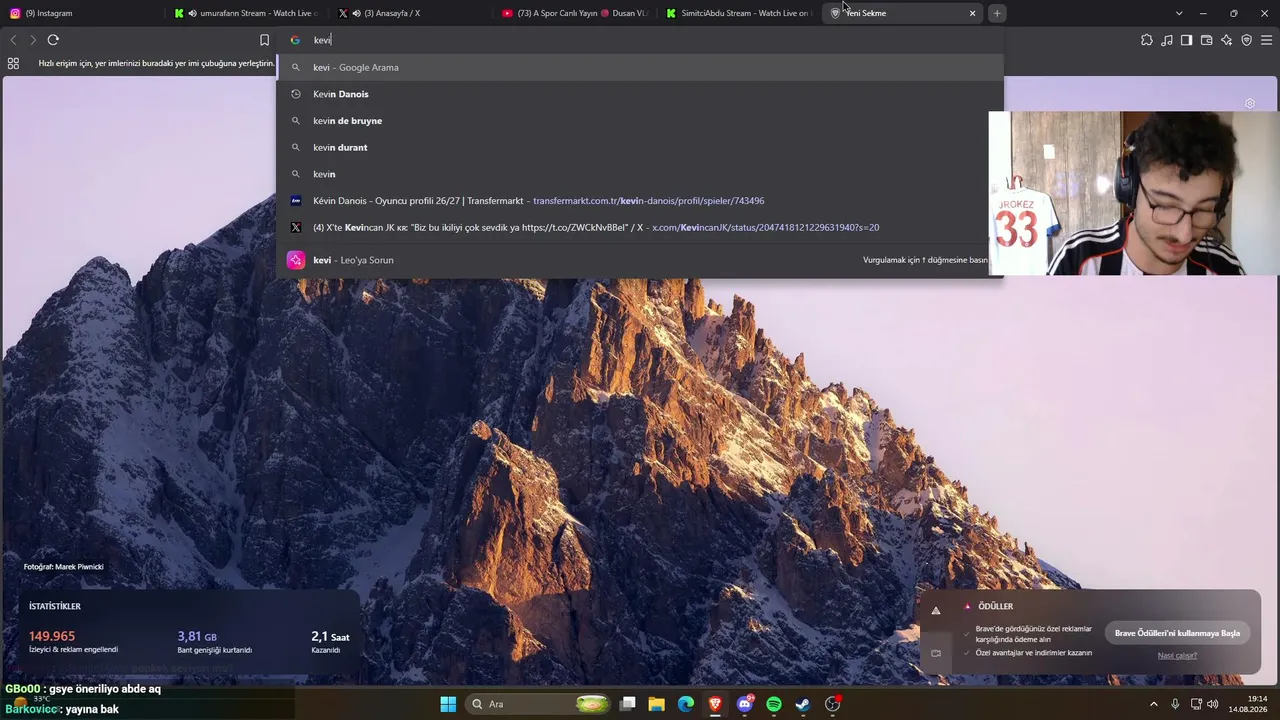
Task: Toggle the browser sidebar panel icon
Action: tap(1186, 40)
